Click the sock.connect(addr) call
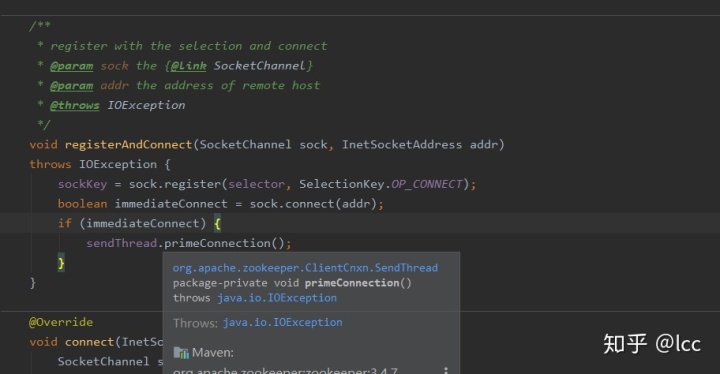 click(x=313, y=204)
